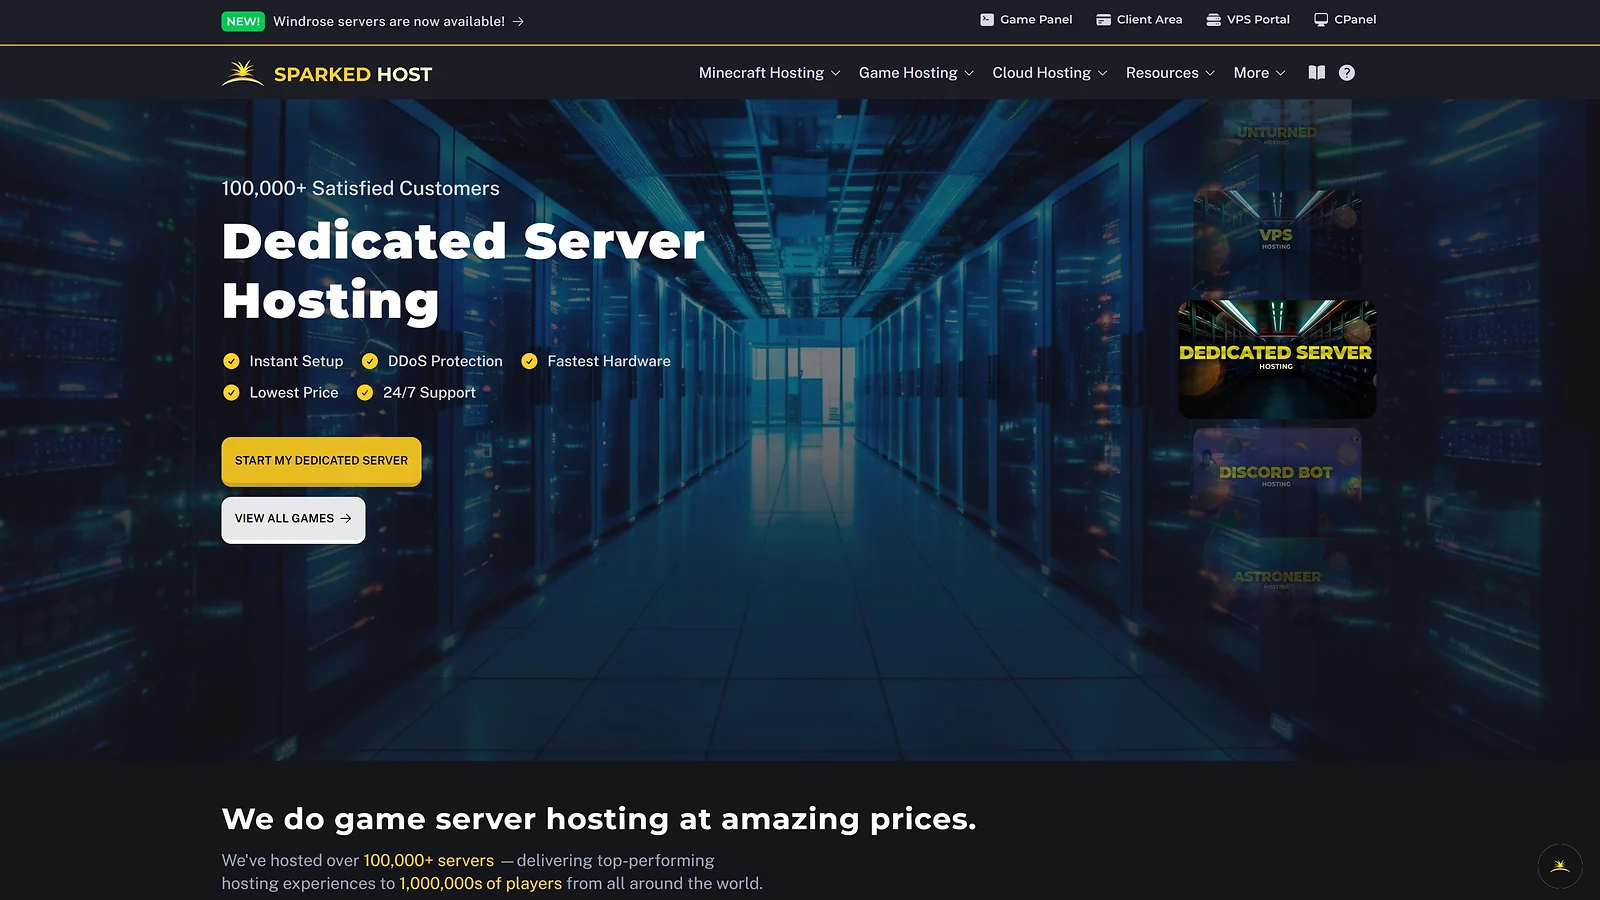
Task: Click the Lowest Price label
Action: click(294, 392)
